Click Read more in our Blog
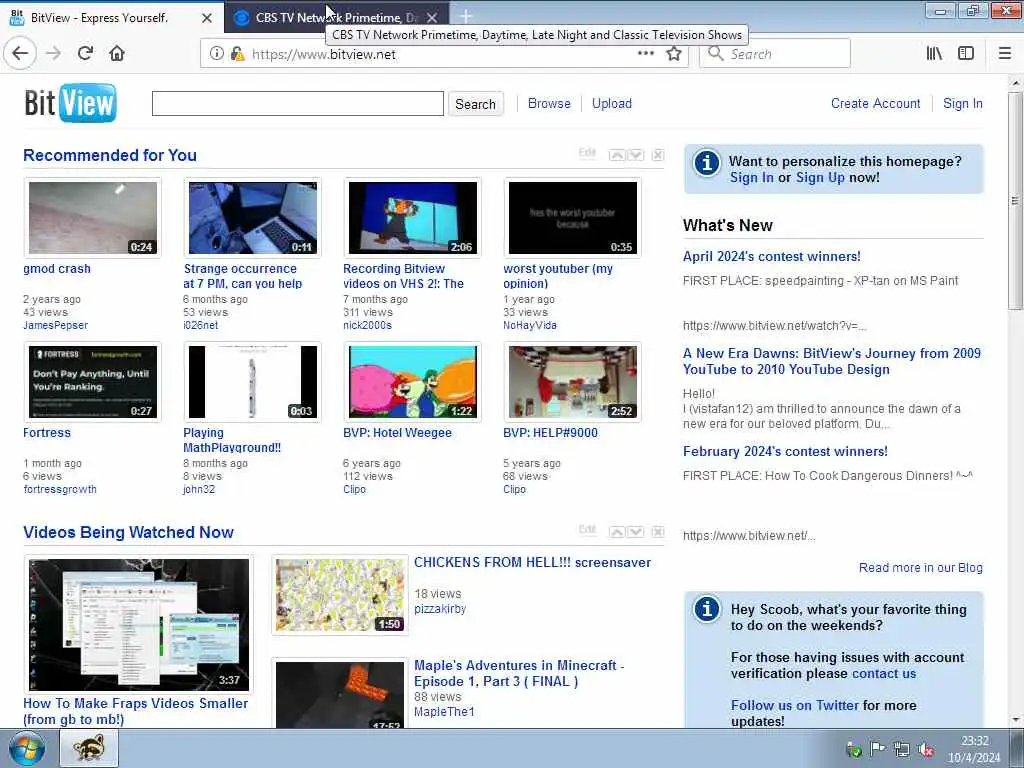 click(921, 568)
